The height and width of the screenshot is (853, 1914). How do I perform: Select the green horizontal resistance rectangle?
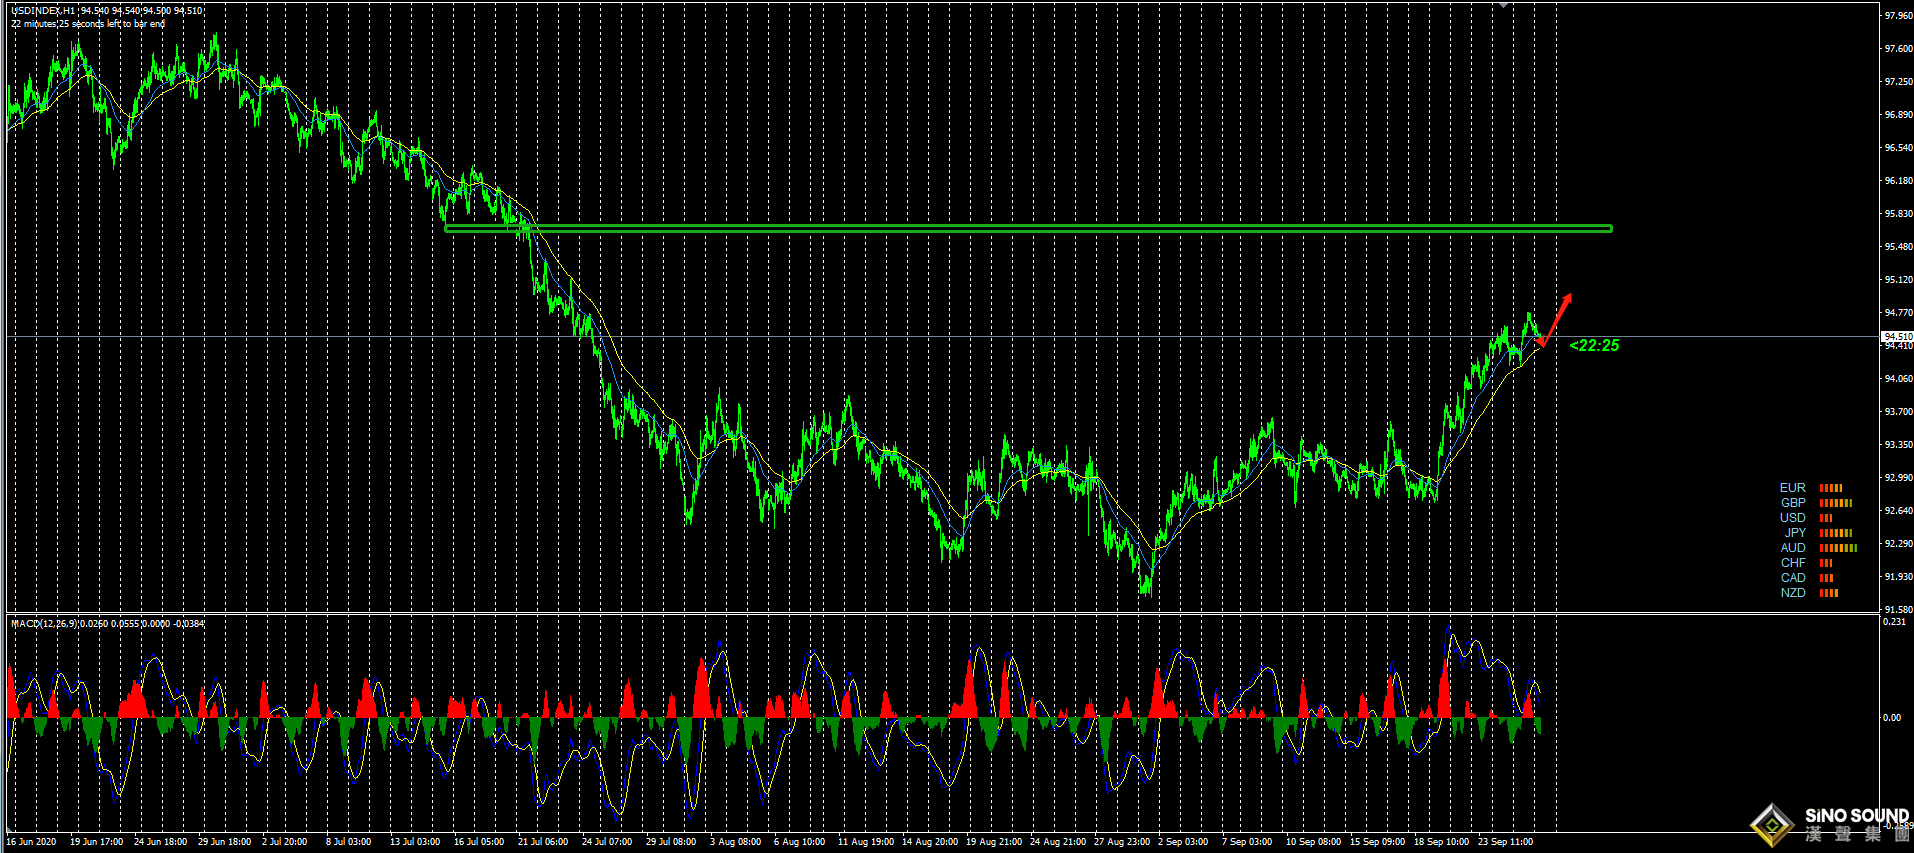tap(1027, 228)
